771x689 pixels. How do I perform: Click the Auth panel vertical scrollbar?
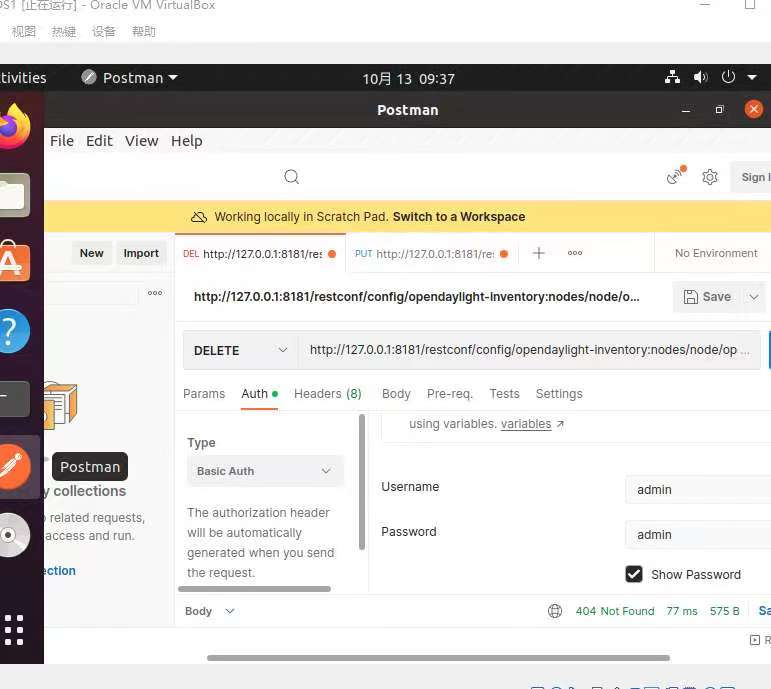coord(362,482)
